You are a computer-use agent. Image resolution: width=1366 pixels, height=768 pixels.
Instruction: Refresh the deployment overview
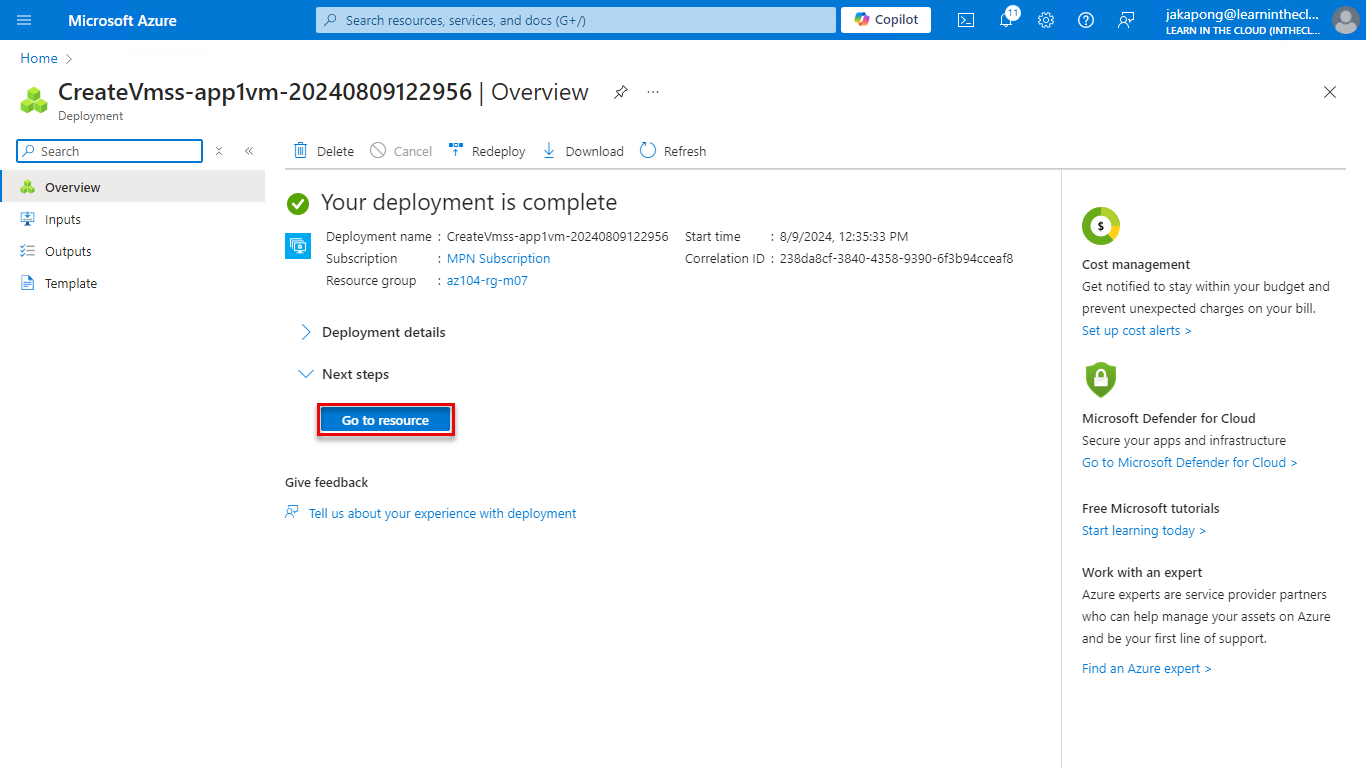(x=672, y=151)
